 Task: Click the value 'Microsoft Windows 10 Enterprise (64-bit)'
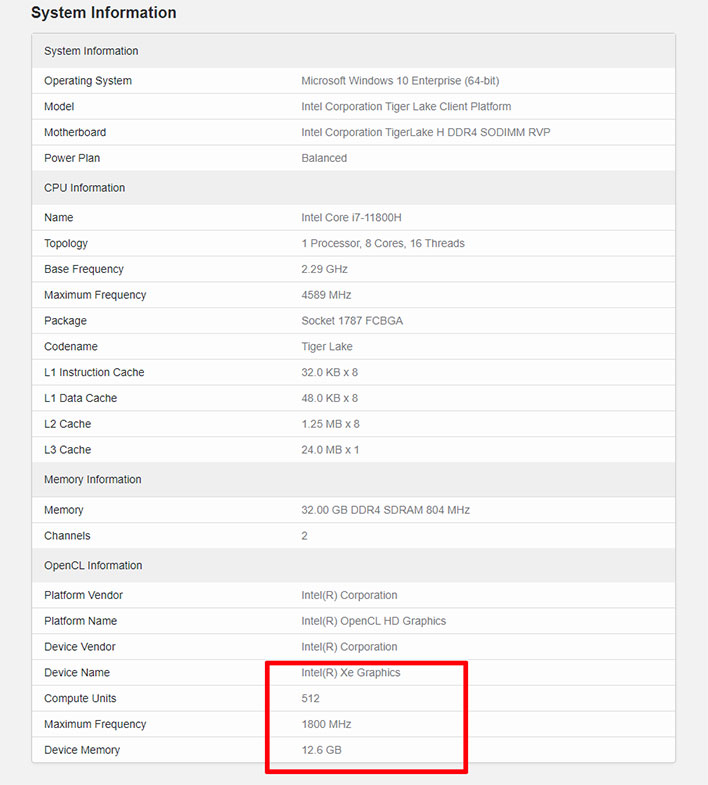click(x=400, y=81)
